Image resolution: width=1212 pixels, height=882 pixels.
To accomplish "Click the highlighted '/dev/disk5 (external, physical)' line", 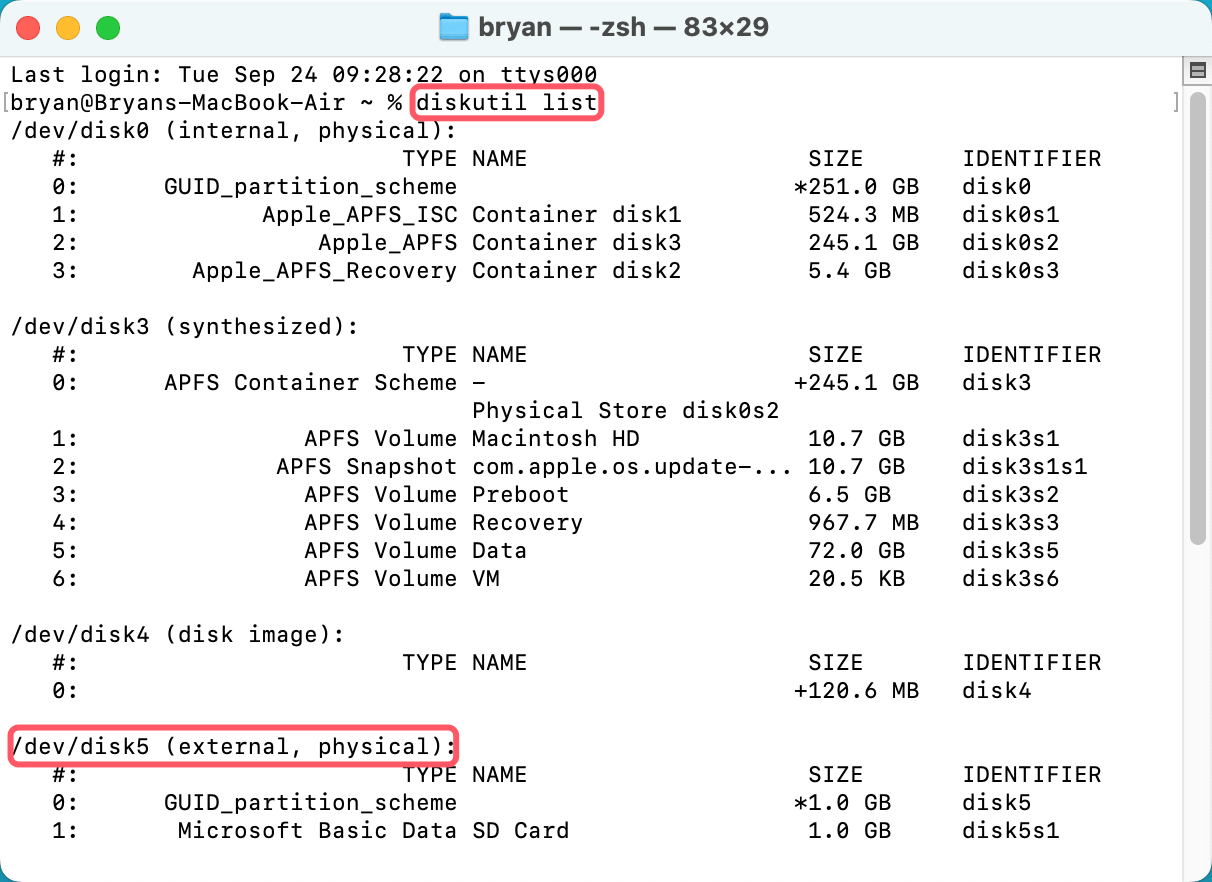I will click(x=232, y=746).
